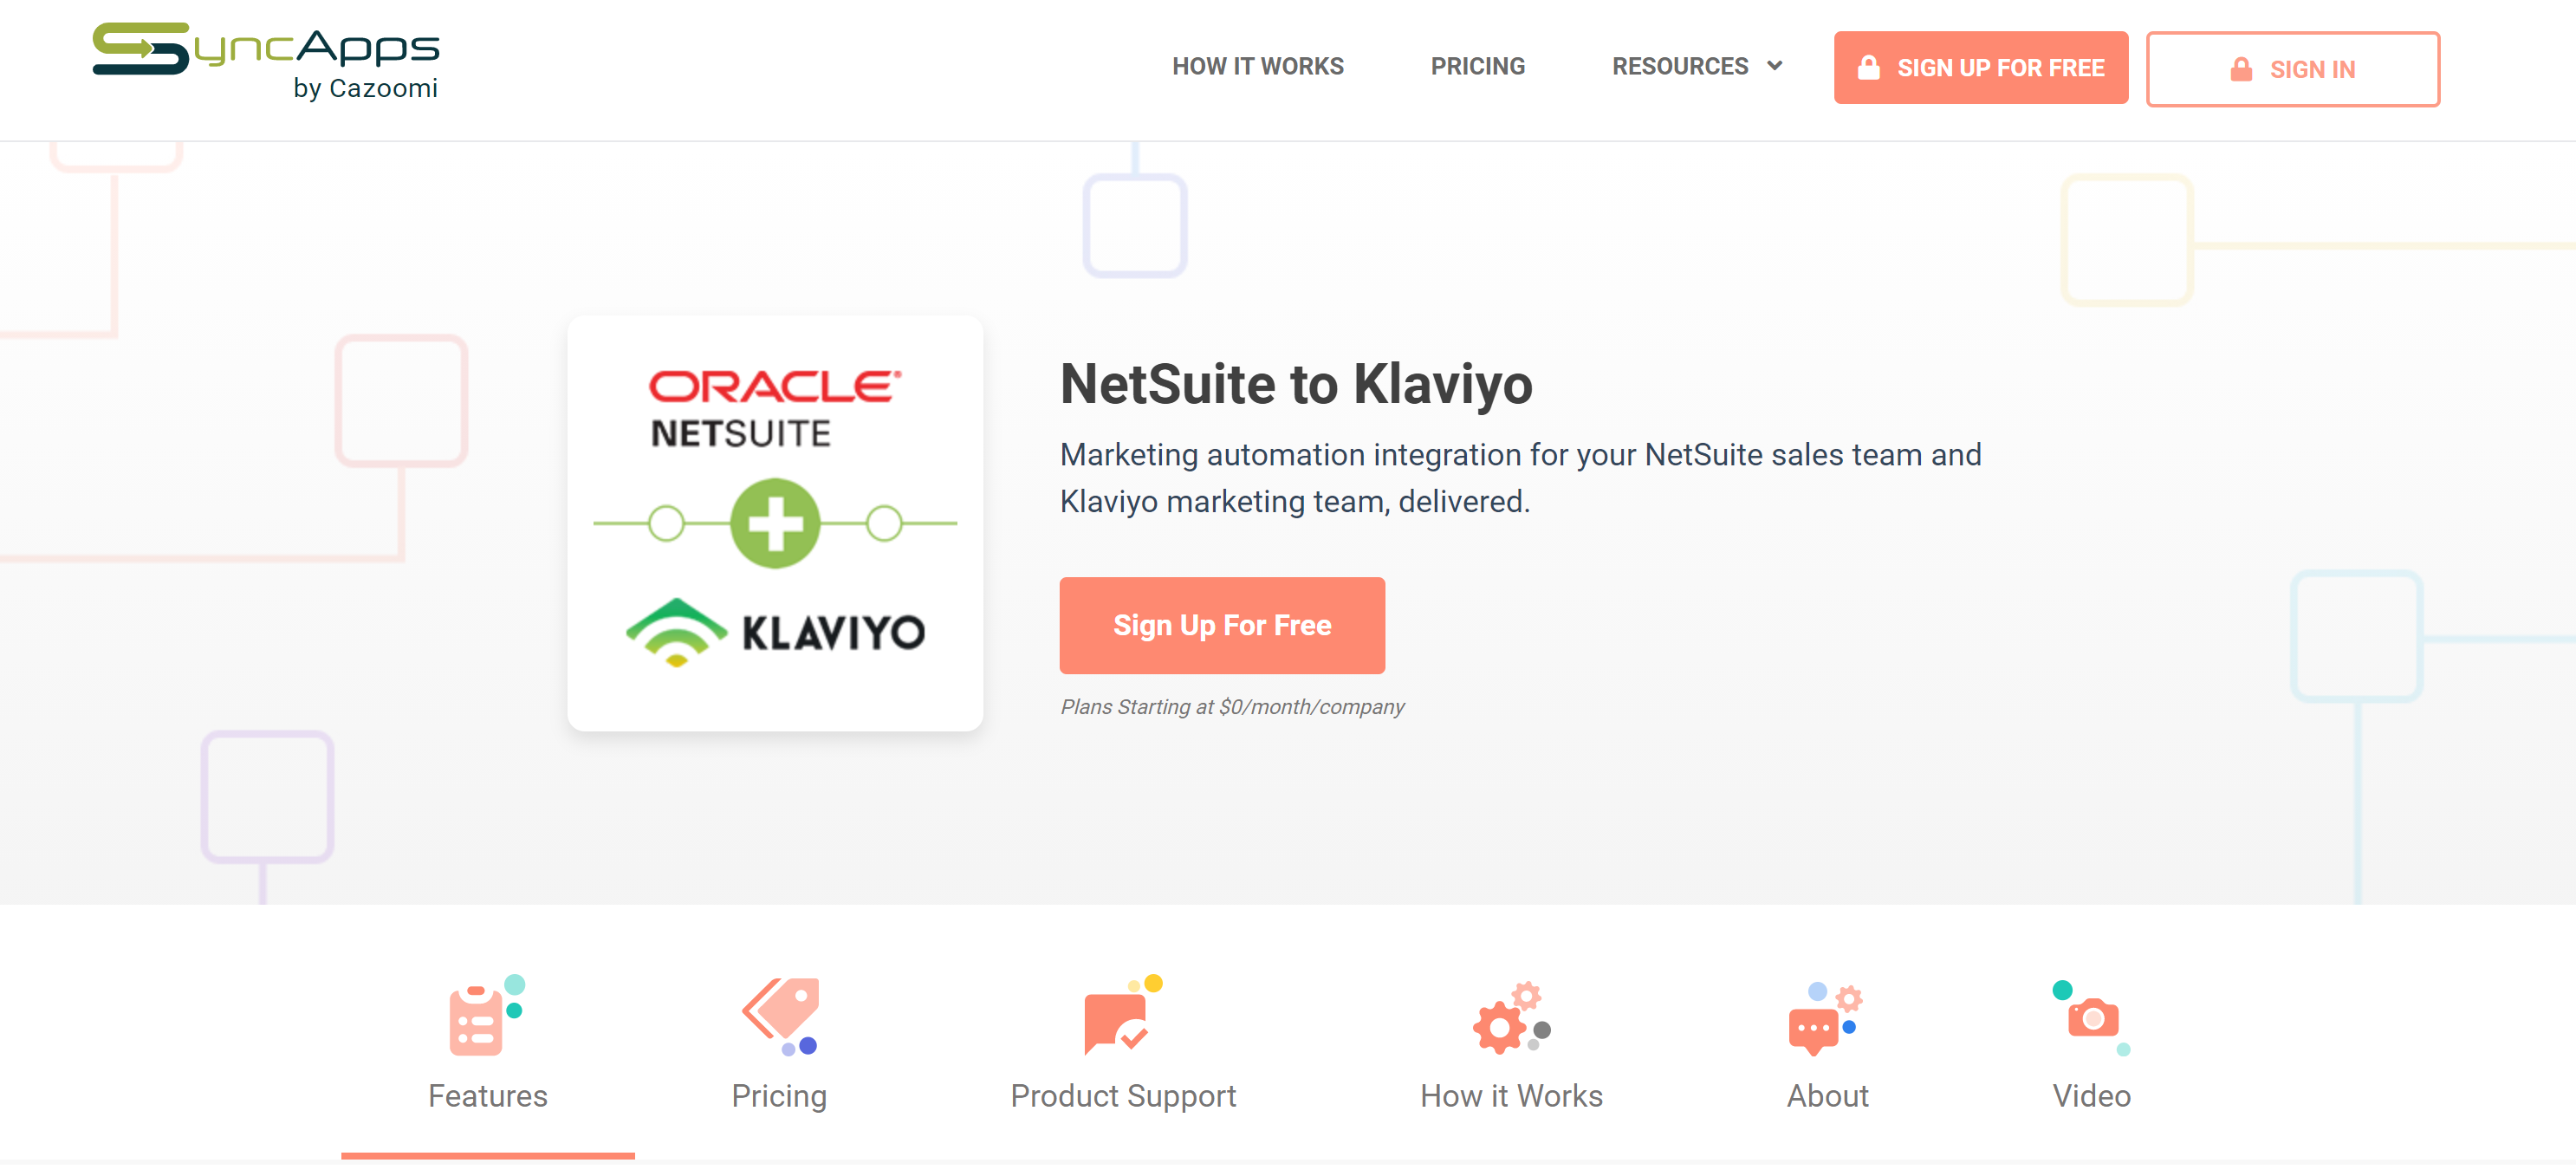
Task: Click the Product Support chat icon
Action: (1122, 1015)
